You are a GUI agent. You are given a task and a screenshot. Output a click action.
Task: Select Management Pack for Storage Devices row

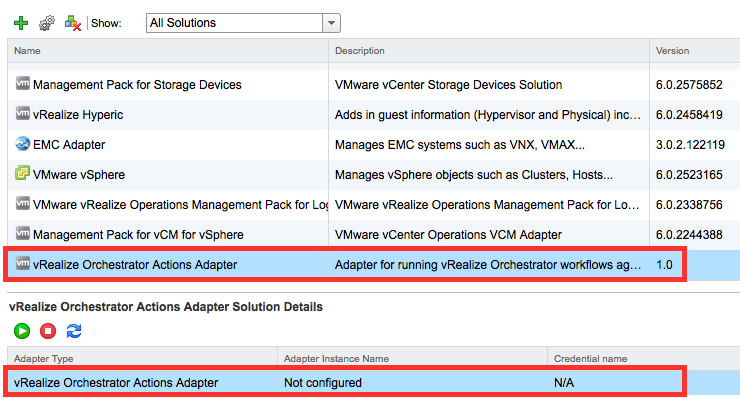(374, 85)
